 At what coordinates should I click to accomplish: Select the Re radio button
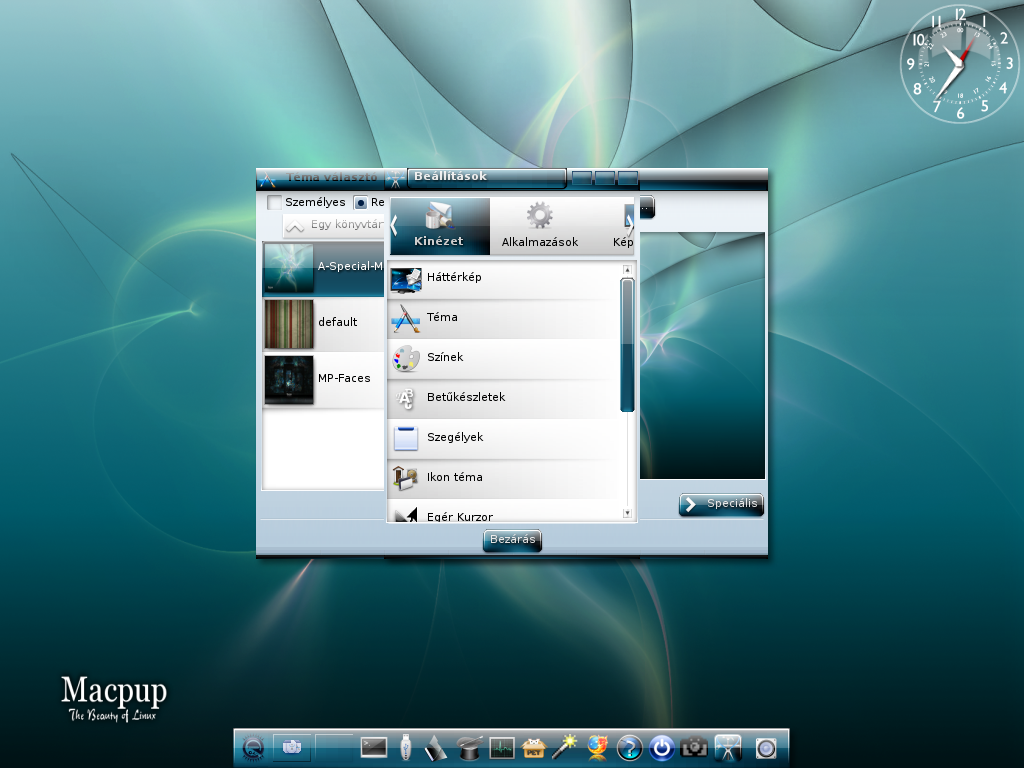point(360,202)
